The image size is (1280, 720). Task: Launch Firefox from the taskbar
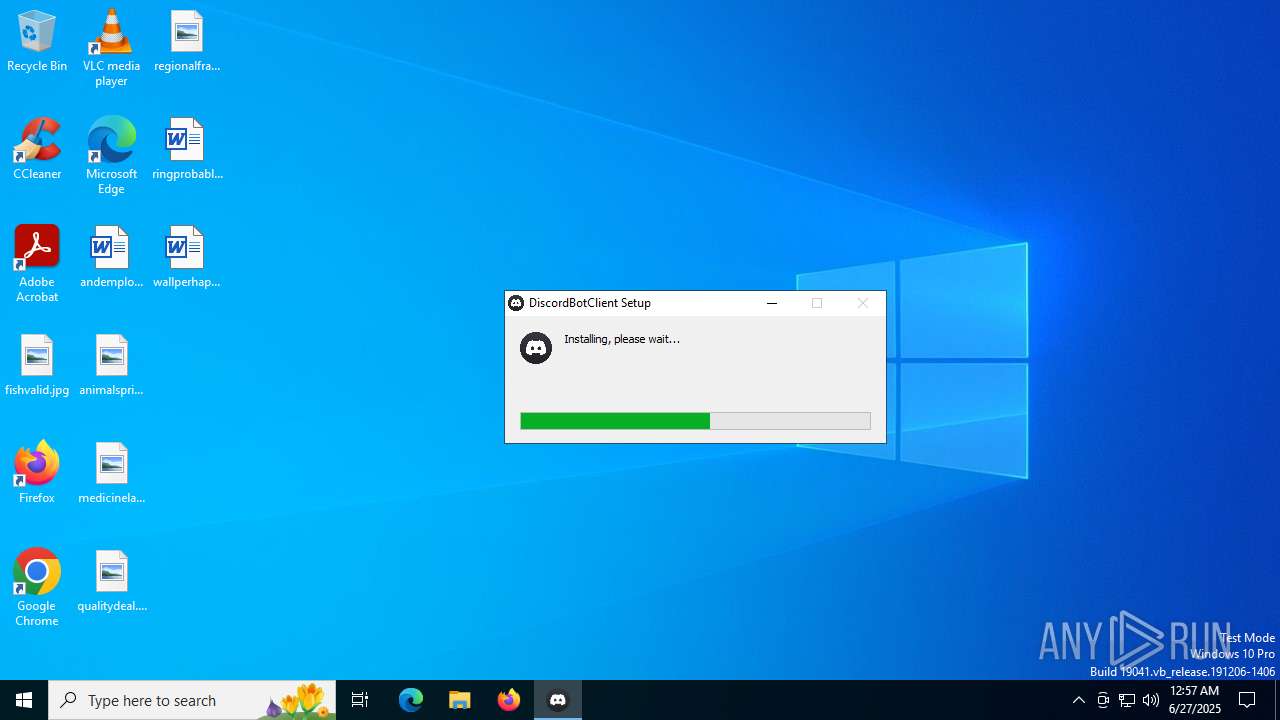[509, 700]
